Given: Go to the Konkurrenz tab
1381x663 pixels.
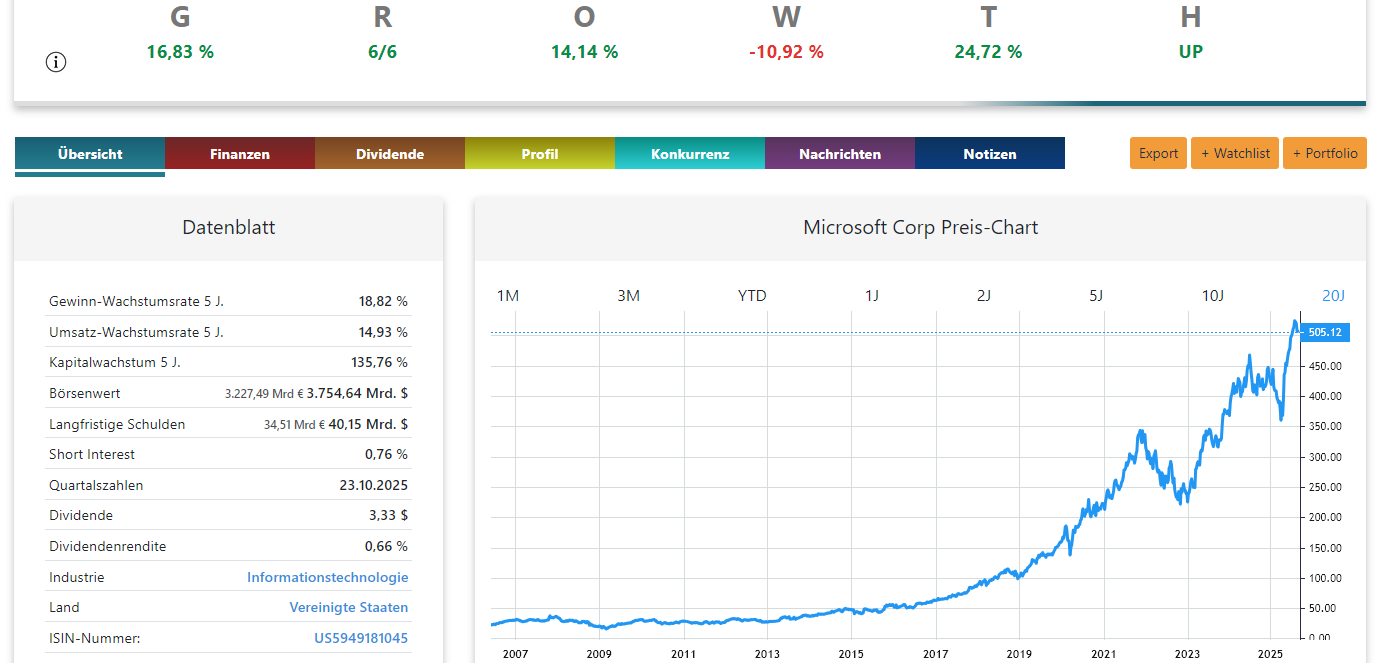Looking at the screenshot, I should 690,154.
